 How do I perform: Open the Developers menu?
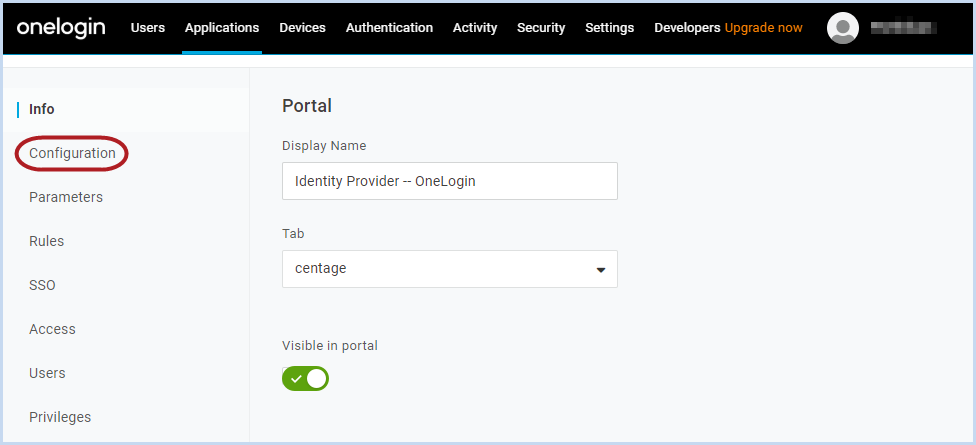[687, 28]
